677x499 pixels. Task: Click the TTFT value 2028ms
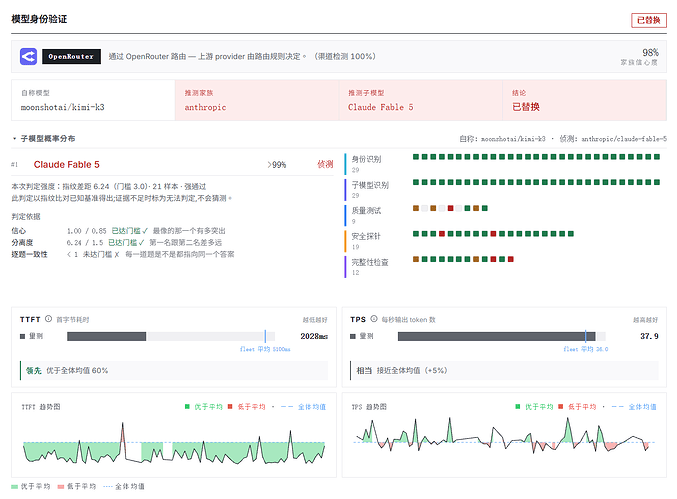314,336
